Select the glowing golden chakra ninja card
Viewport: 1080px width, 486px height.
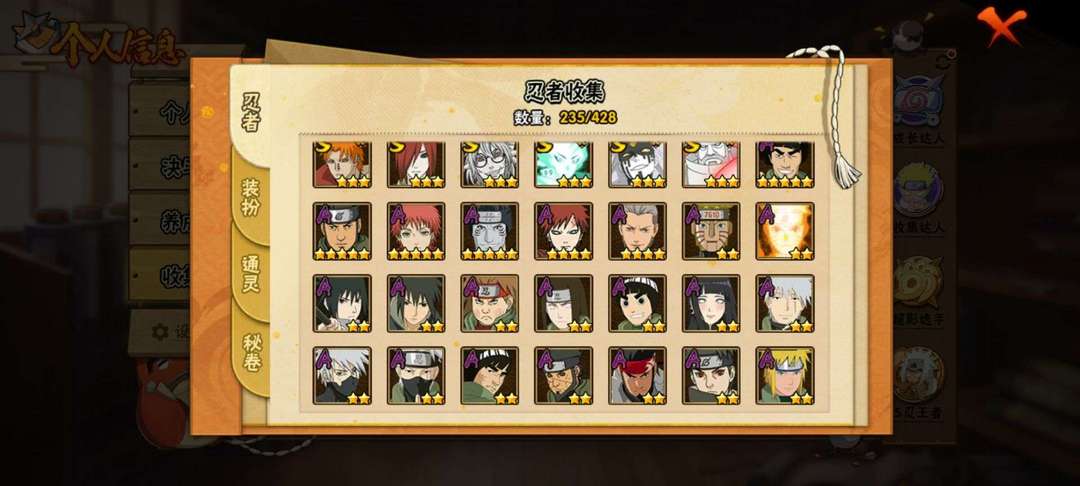(785, 231)
